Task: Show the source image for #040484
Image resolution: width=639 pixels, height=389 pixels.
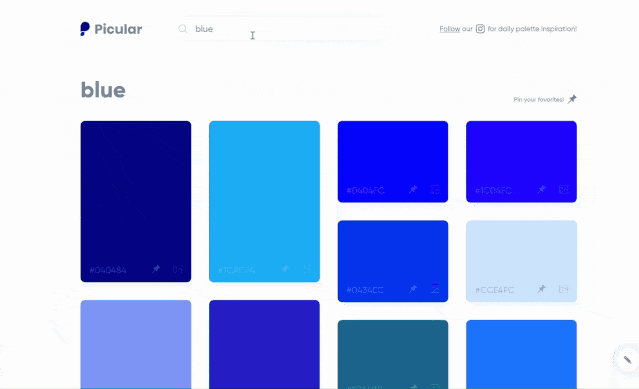Action: [178, 269]
